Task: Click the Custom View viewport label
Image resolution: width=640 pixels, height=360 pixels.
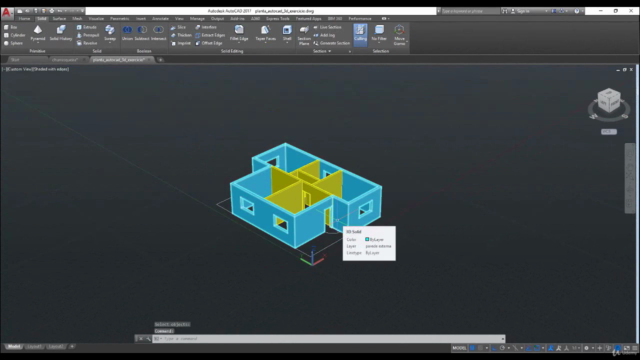Action: [x=20, y=69]
